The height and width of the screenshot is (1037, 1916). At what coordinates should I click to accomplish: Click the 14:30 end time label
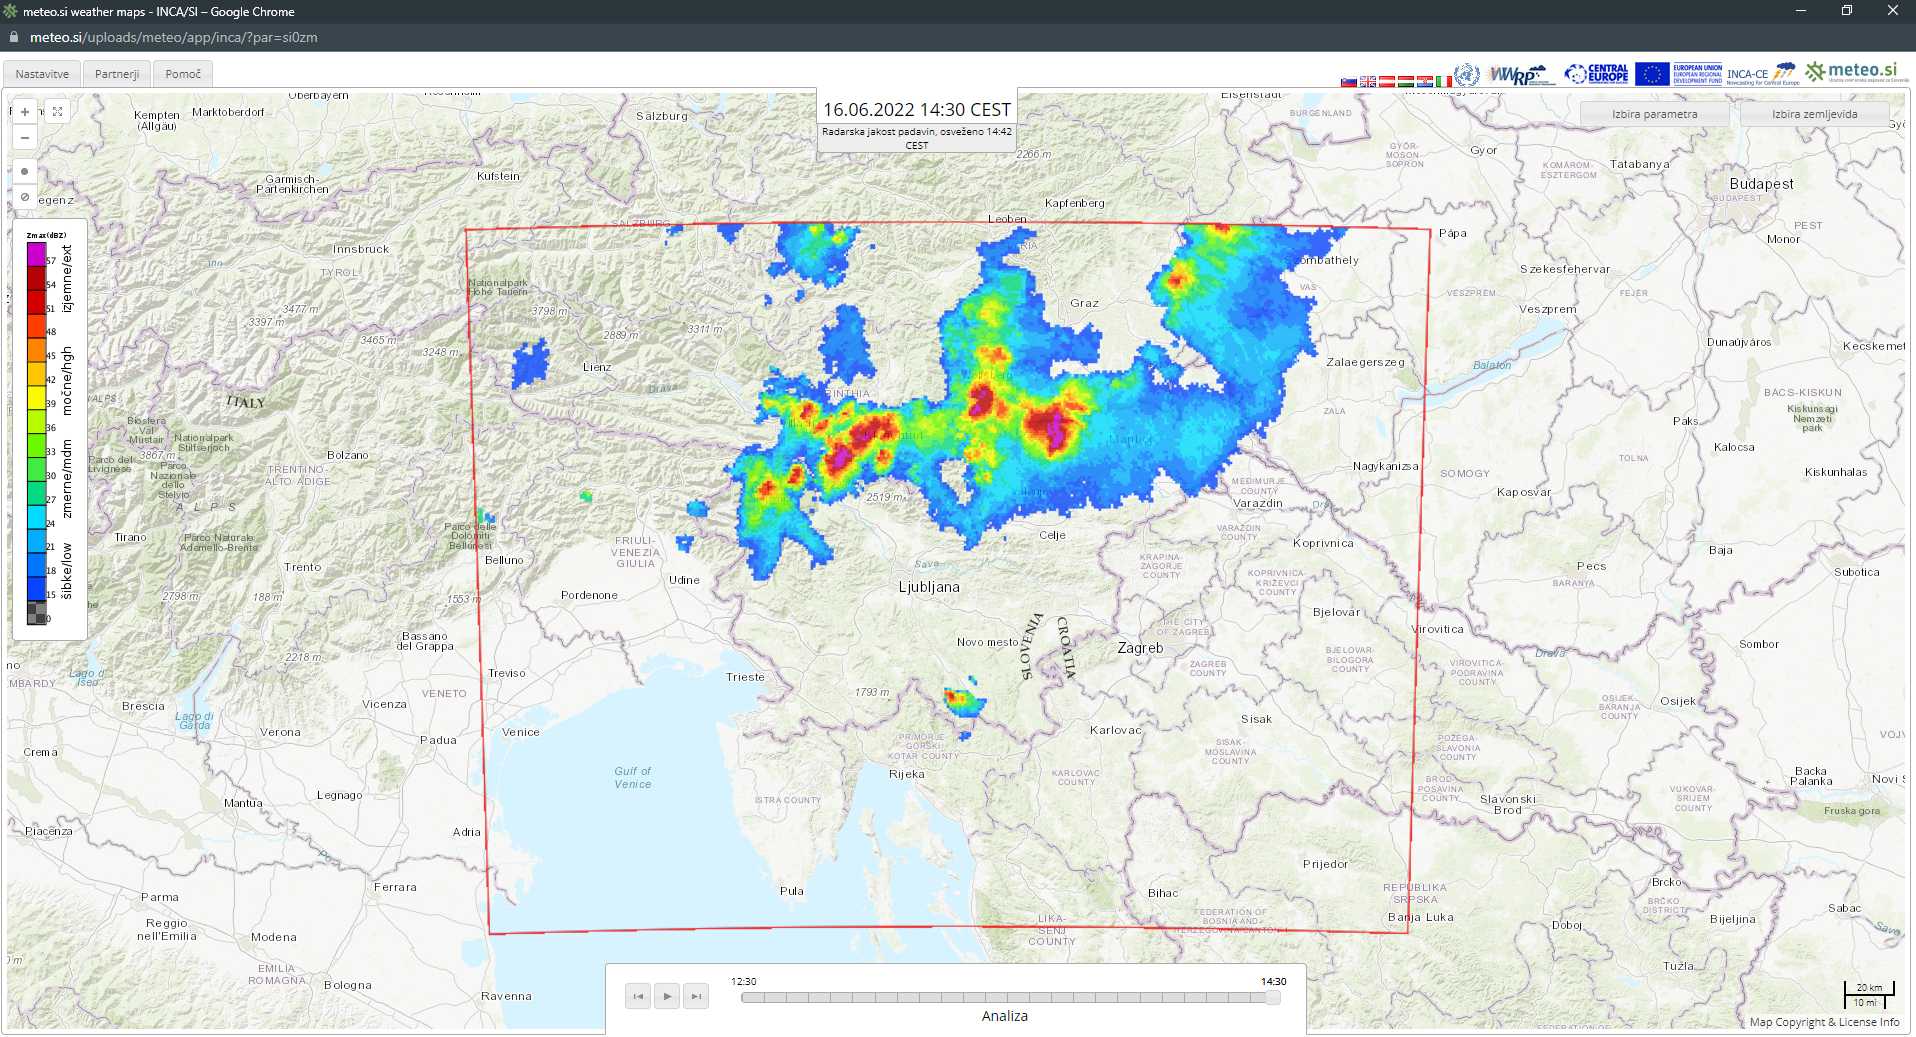[1273, 981]
